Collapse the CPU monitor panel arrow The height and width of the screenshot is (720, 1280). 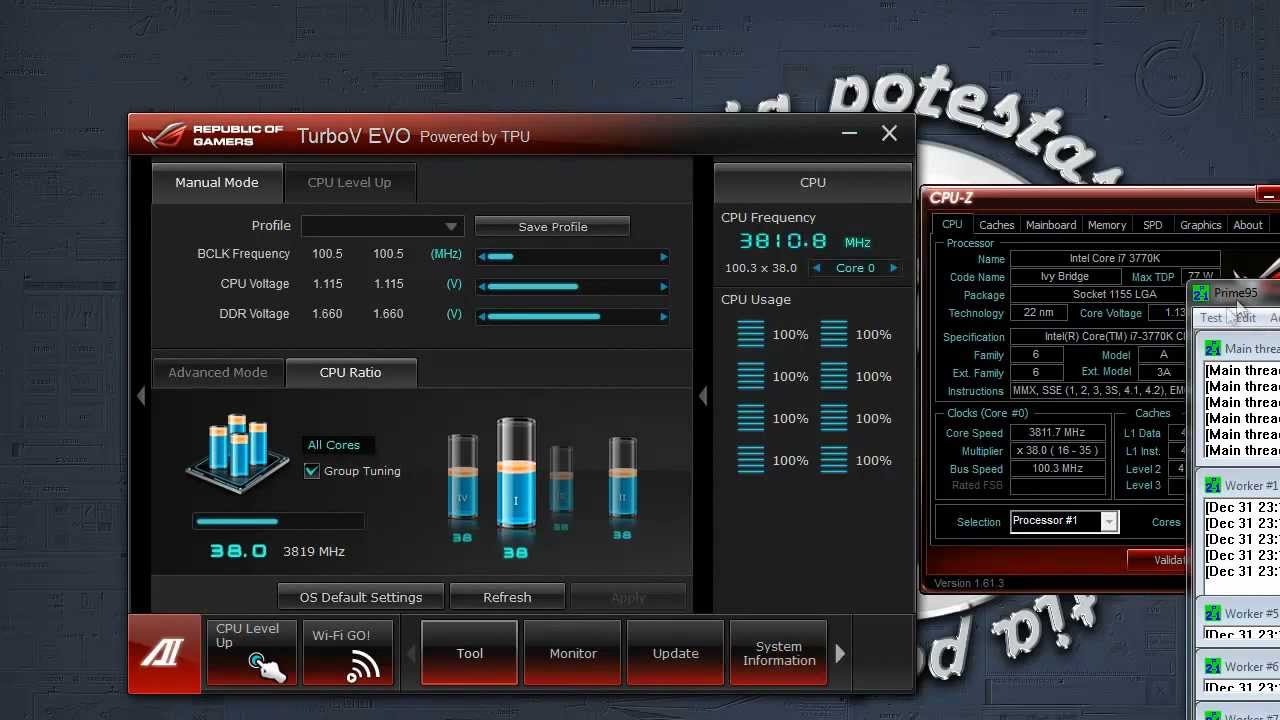[x=703, y=396]
